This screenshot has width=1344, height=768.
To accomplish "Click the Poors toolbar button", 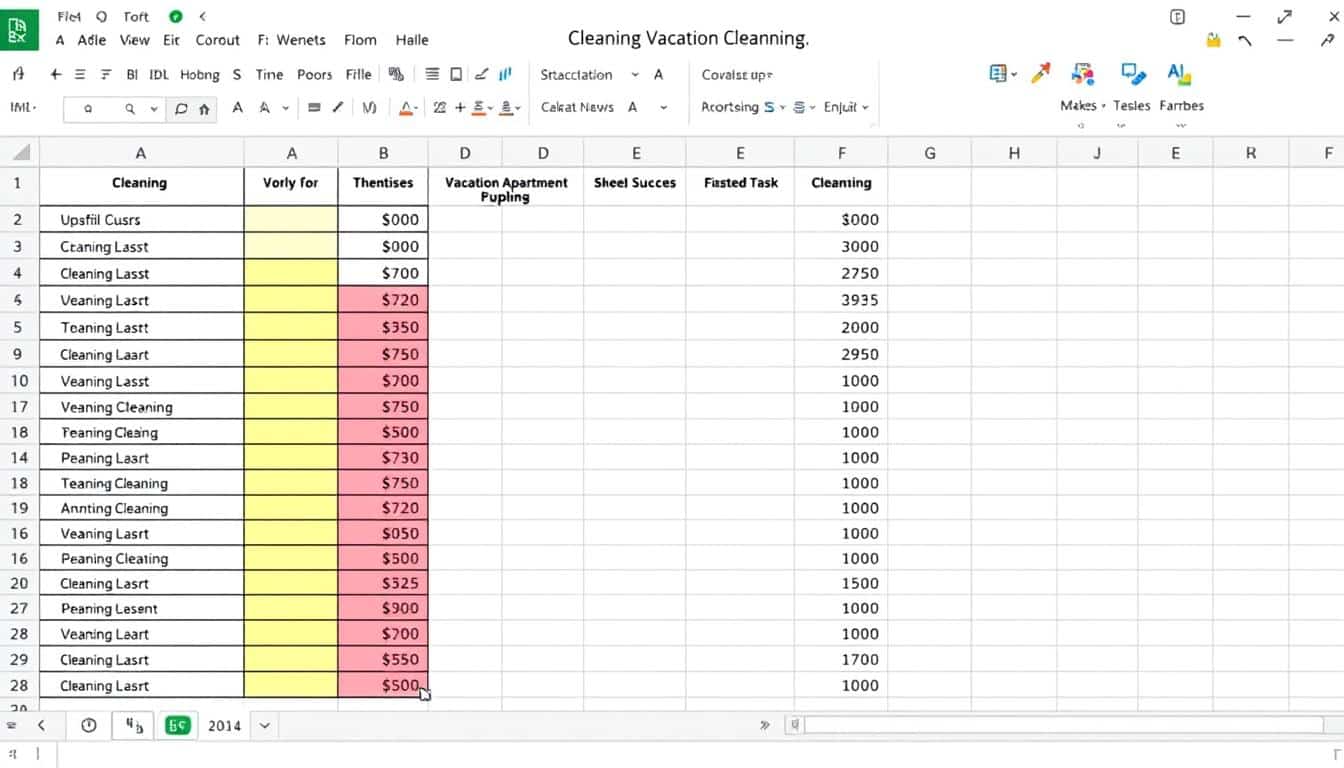I will 314,74.
